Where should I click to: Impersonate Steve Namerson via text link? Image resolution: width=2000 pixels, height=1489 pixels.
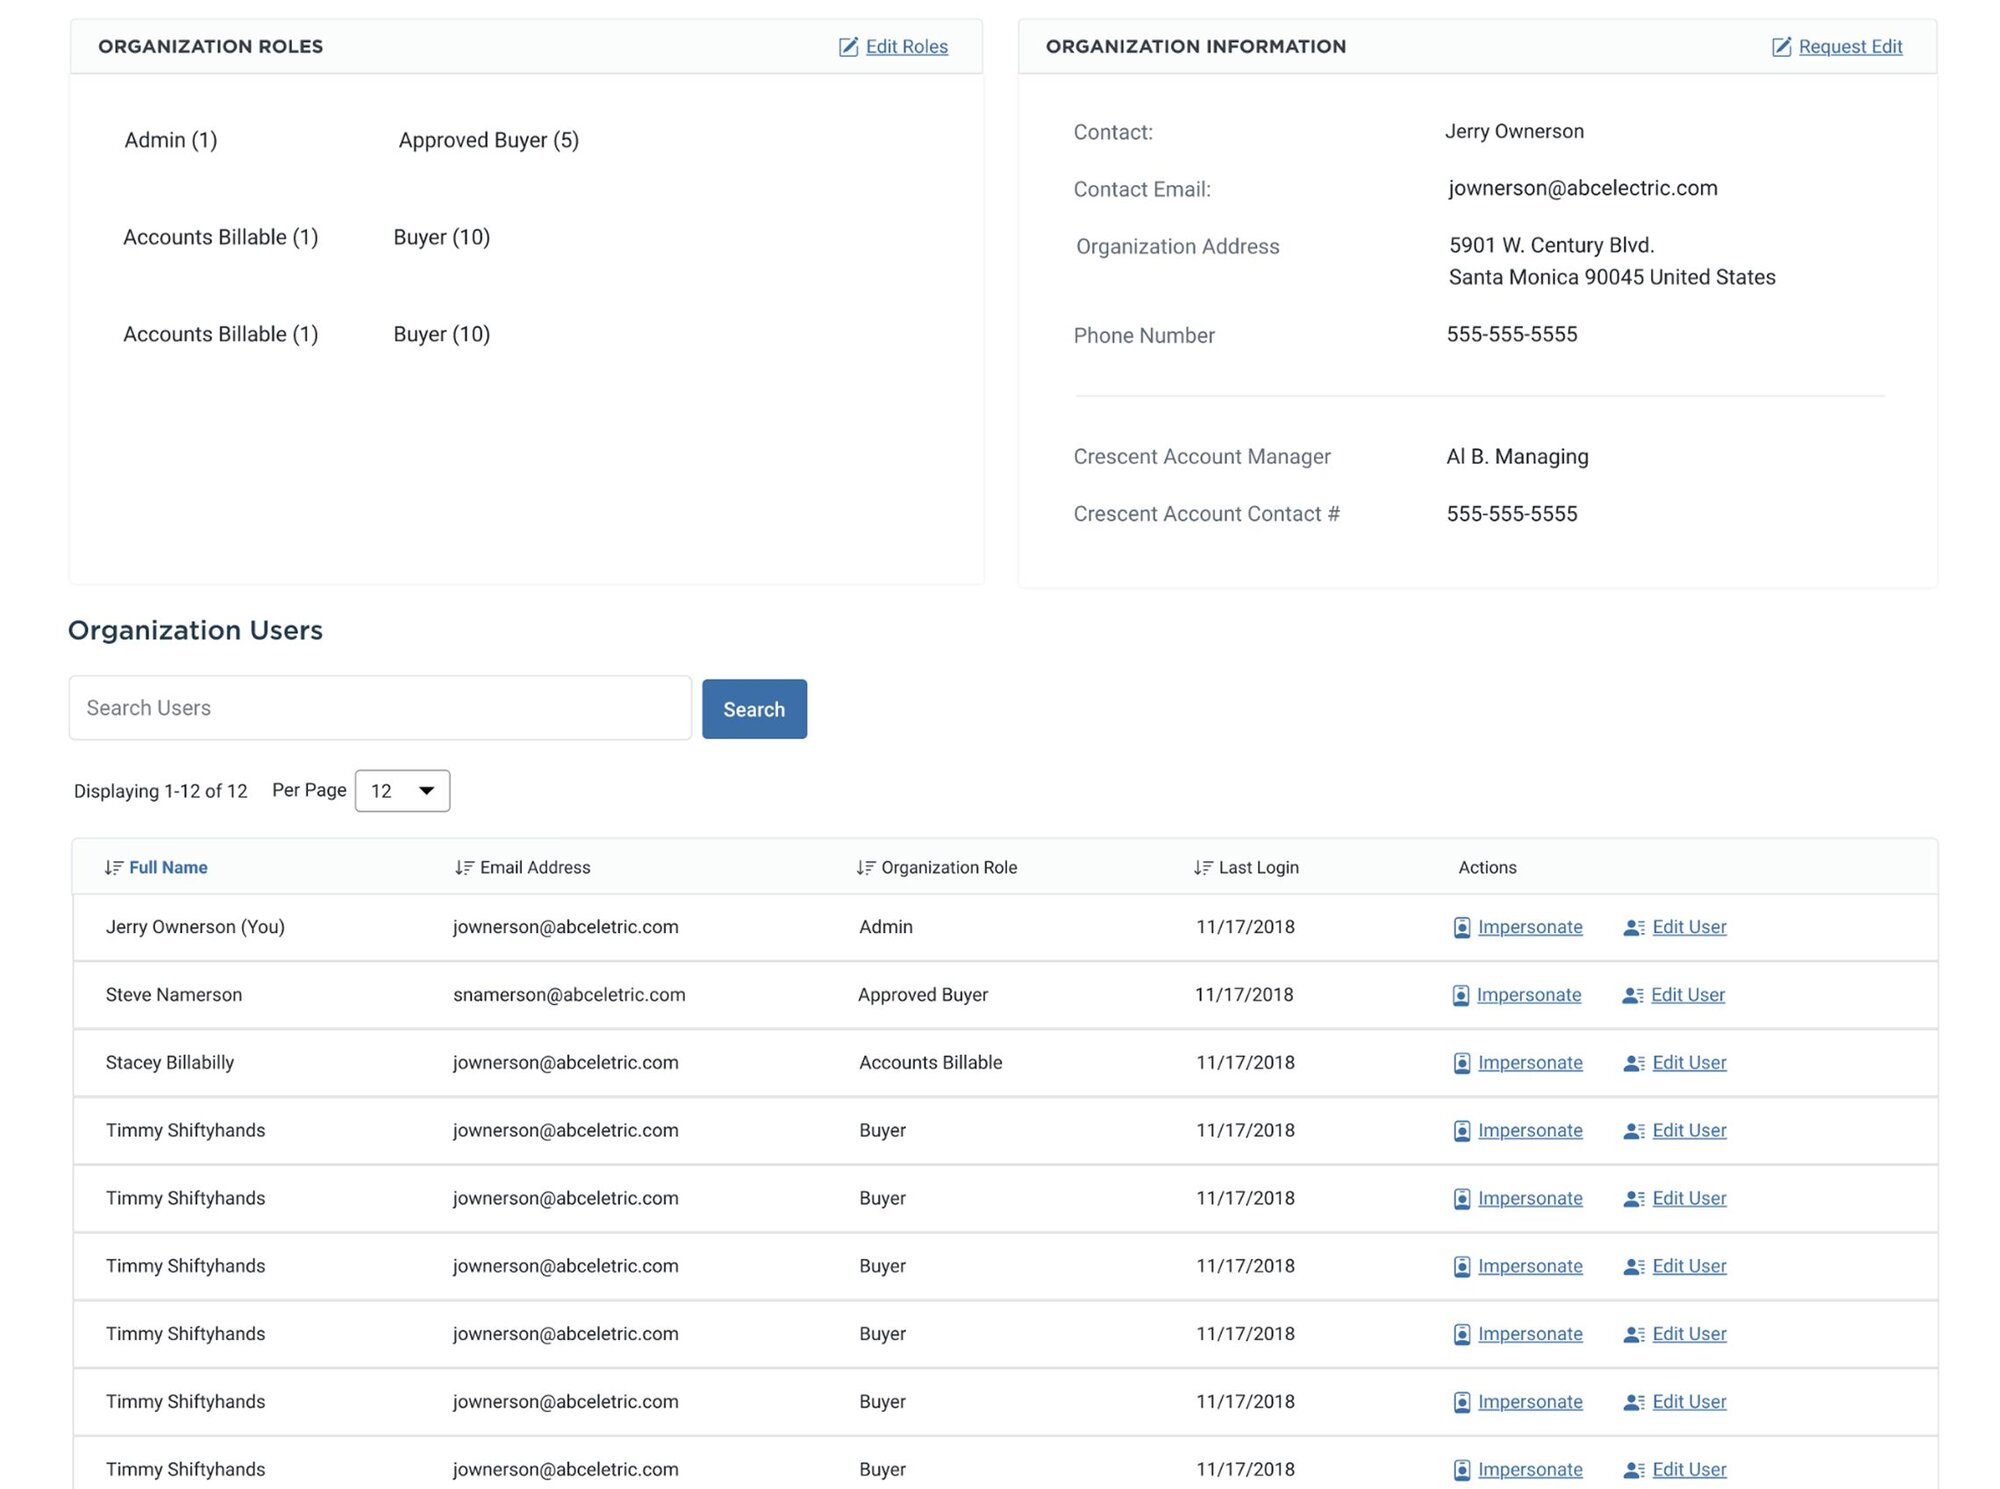click(1529, 995)
